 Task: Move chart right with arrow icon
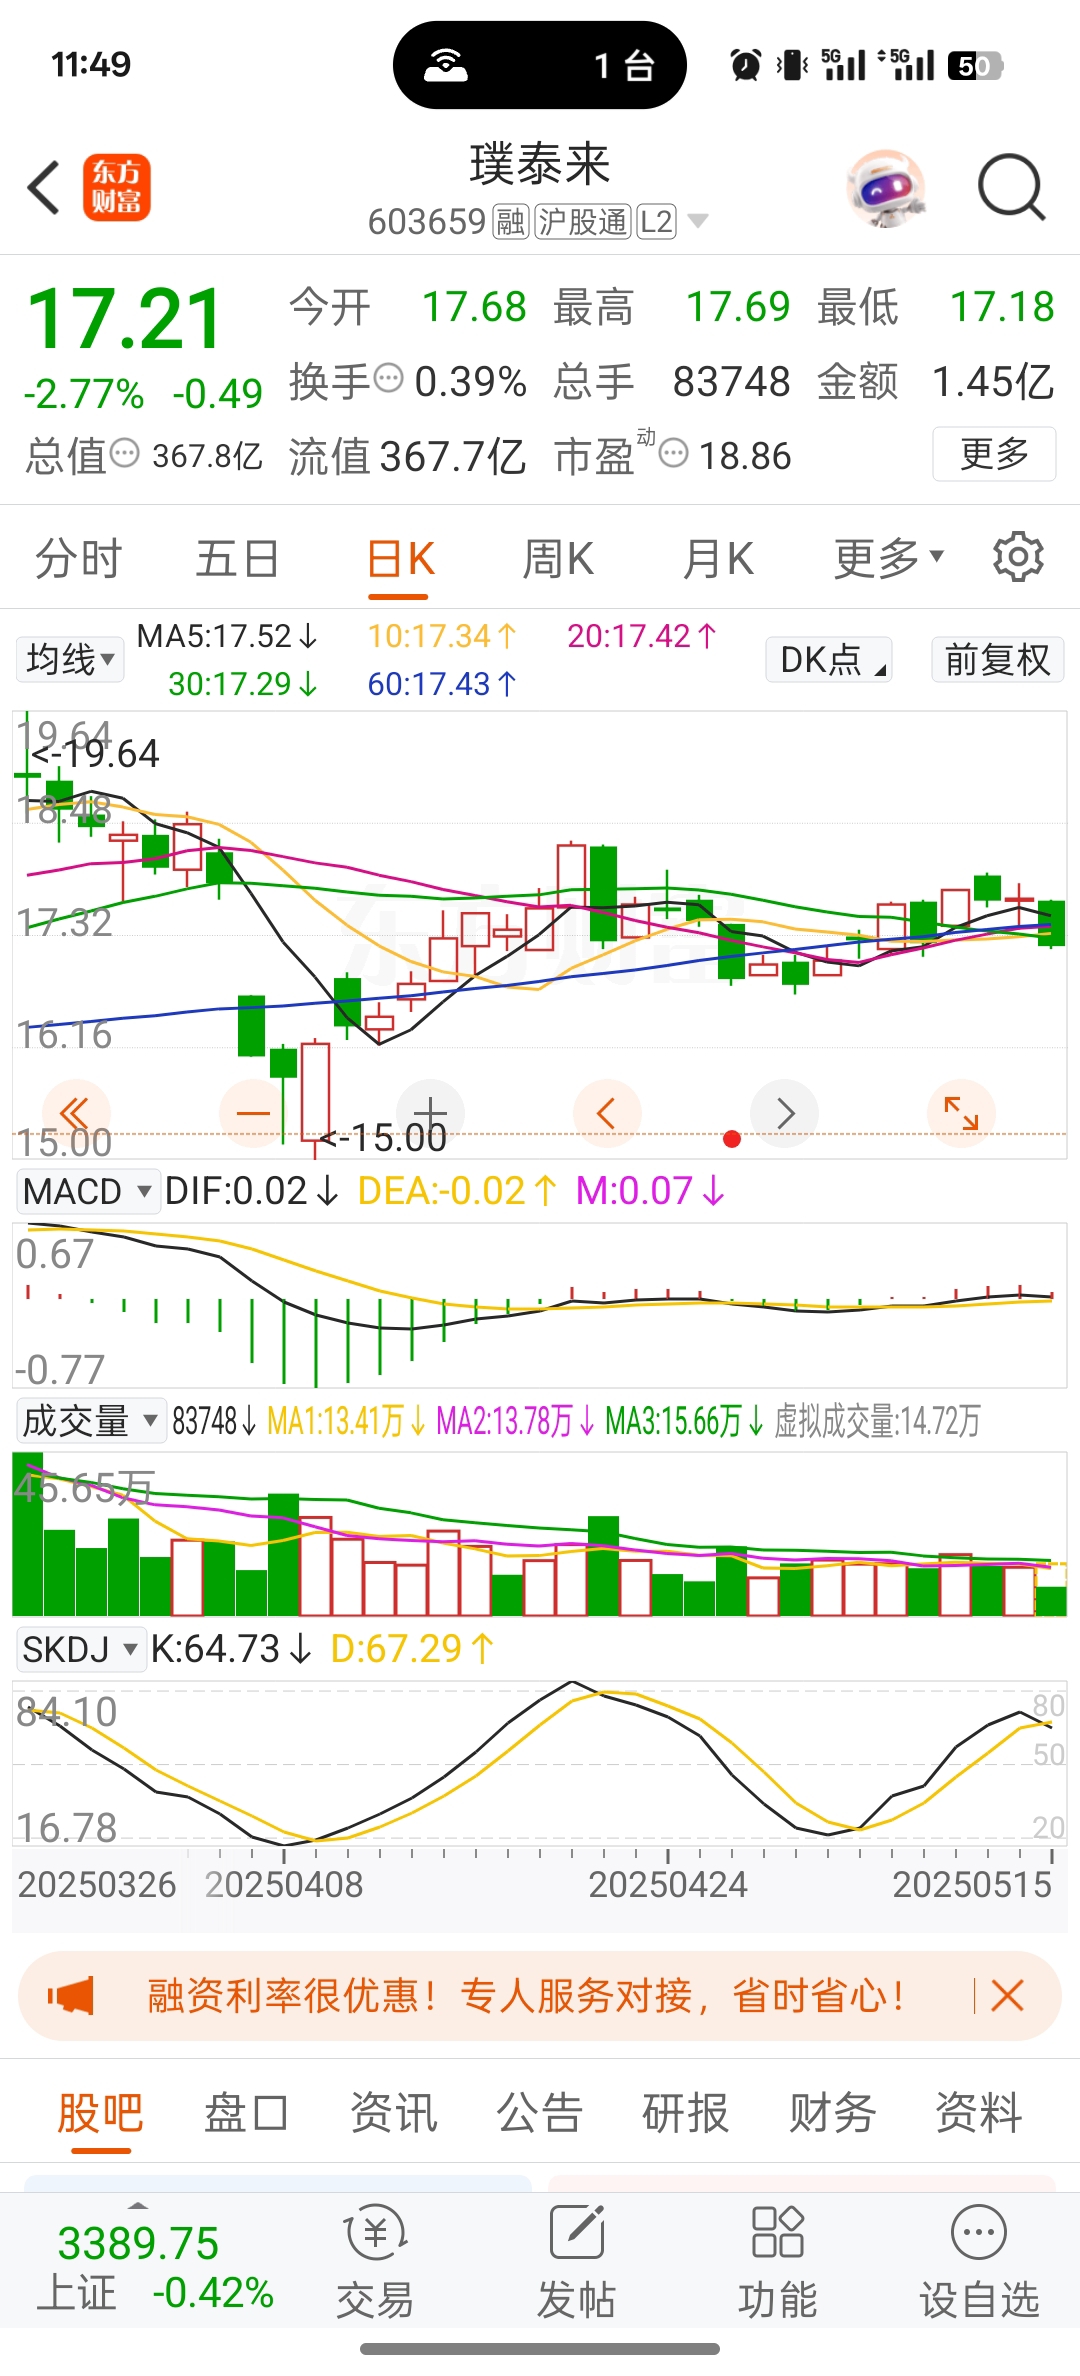pyautogui.click(x=784, y=1113)
